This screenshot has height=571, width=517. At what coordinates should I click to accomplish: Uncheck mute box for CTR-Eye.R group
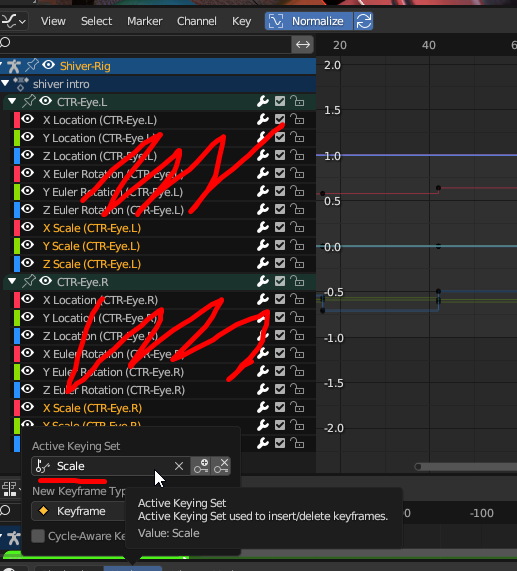(280, 281)
